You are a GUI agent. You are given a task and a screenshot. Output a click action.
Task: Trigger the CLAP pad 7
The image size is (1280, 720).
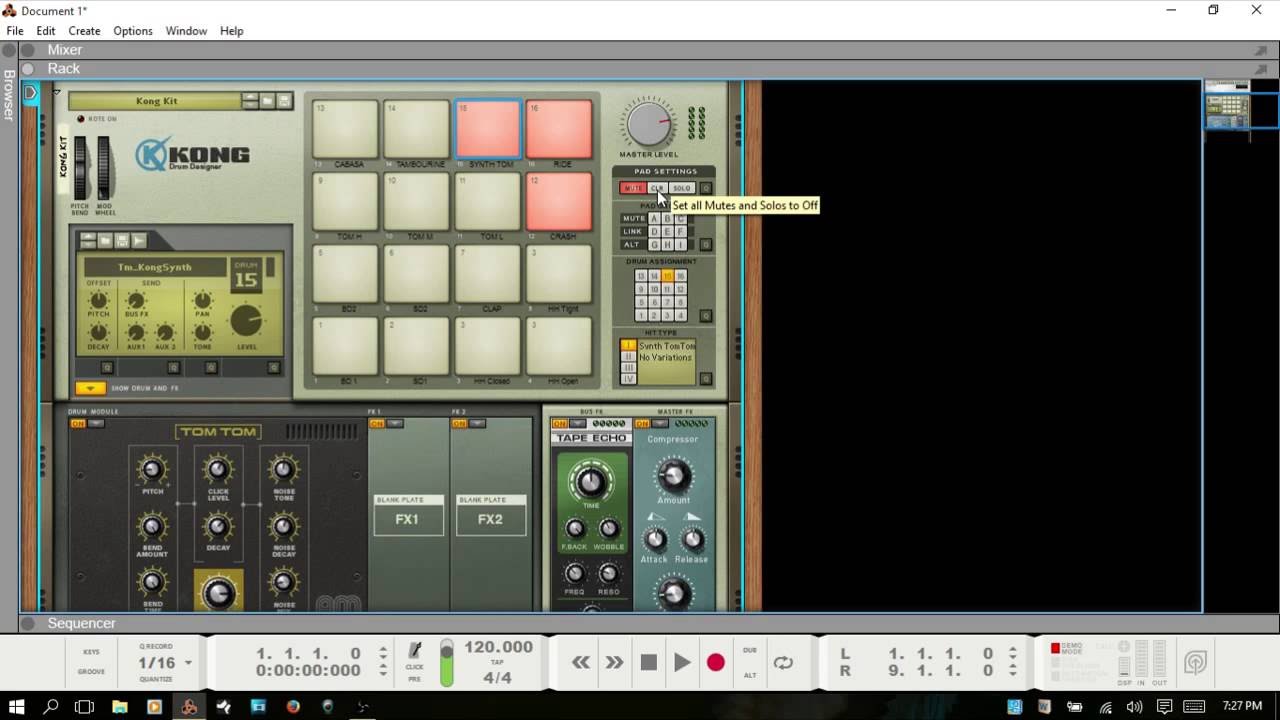pos(488,274)
